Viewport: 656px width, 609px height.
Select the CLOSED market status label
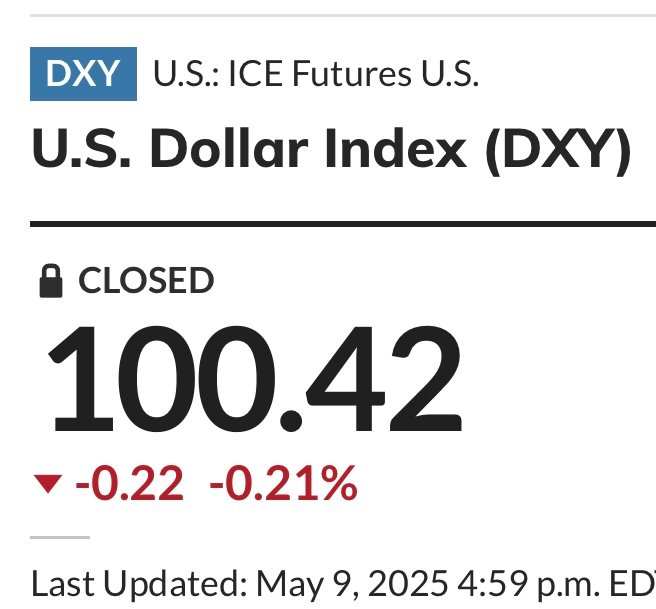[146, 281]
